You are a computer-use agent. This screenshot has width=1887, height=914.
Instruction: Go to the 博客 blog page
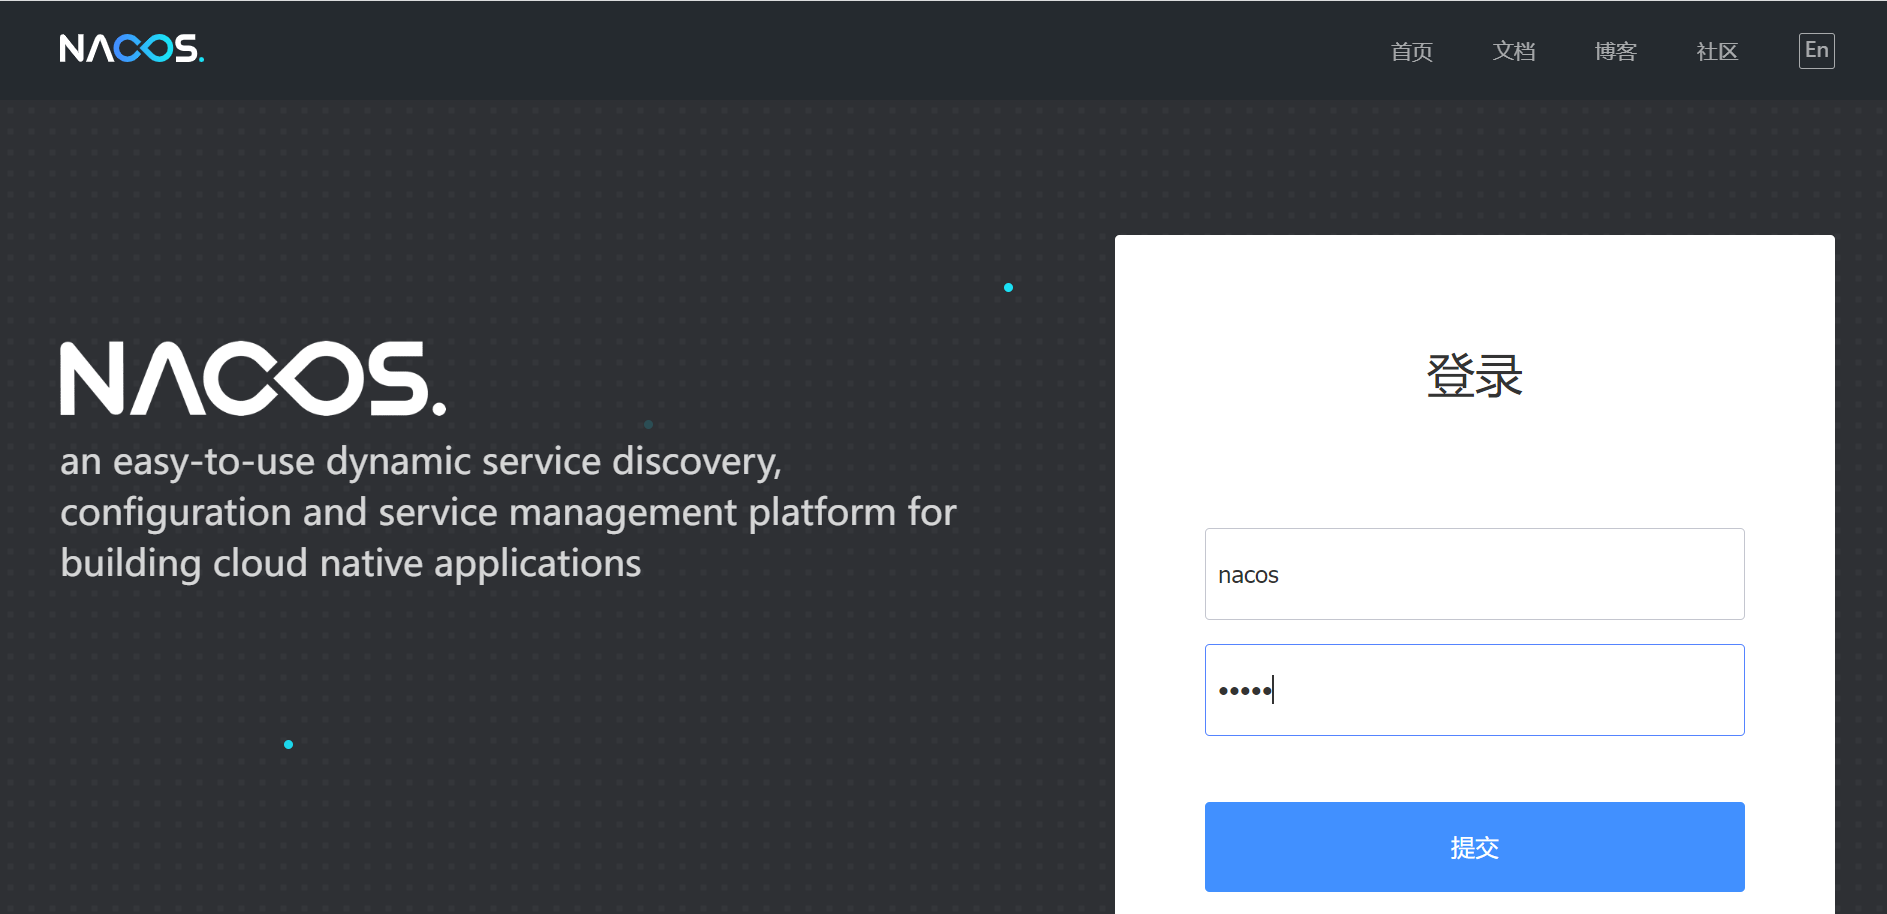(1615, 51)
